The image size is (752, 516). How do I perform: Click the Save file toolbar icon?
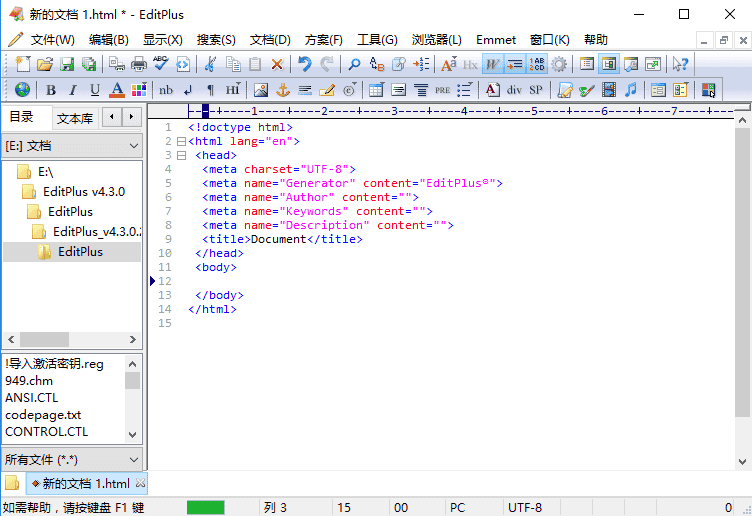[67, 64]
